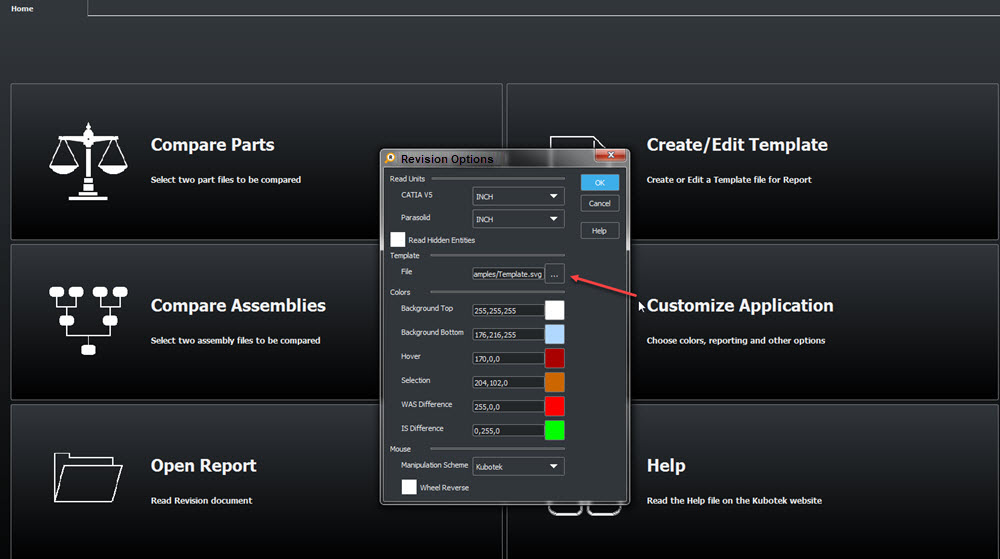Screen dimensions: 1000x559
Task: Click the Revision Options dialog title icon
Action: point(390,158)
